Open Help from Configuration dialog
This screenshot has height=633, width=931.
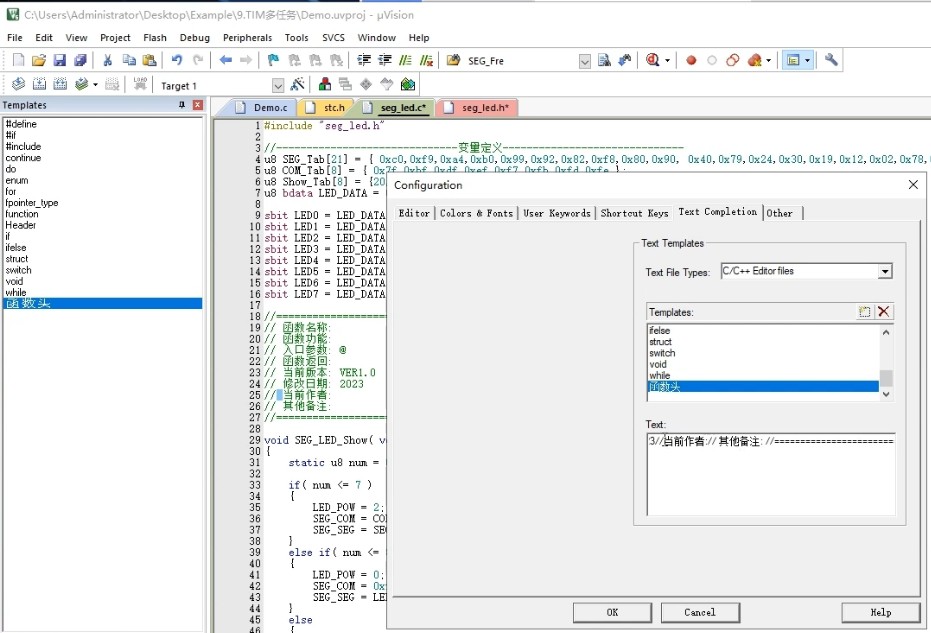click(x=881, y=612)
